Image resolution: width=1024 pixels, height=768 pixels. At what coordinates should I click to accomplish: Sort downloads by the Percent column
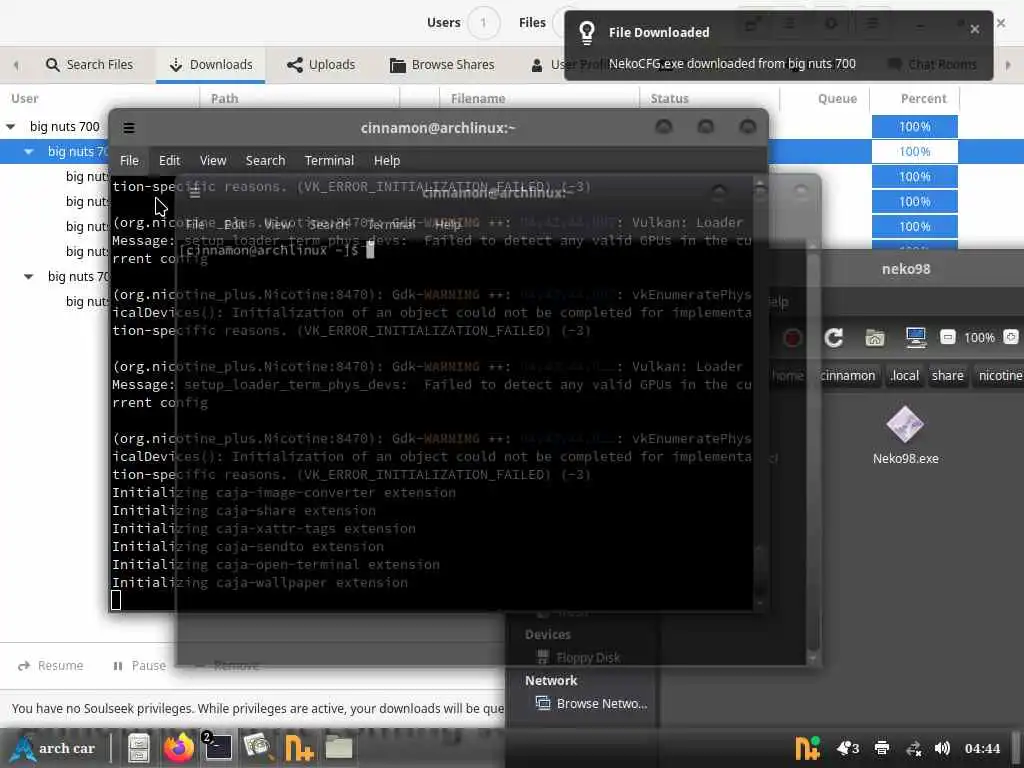pos(916,99)
